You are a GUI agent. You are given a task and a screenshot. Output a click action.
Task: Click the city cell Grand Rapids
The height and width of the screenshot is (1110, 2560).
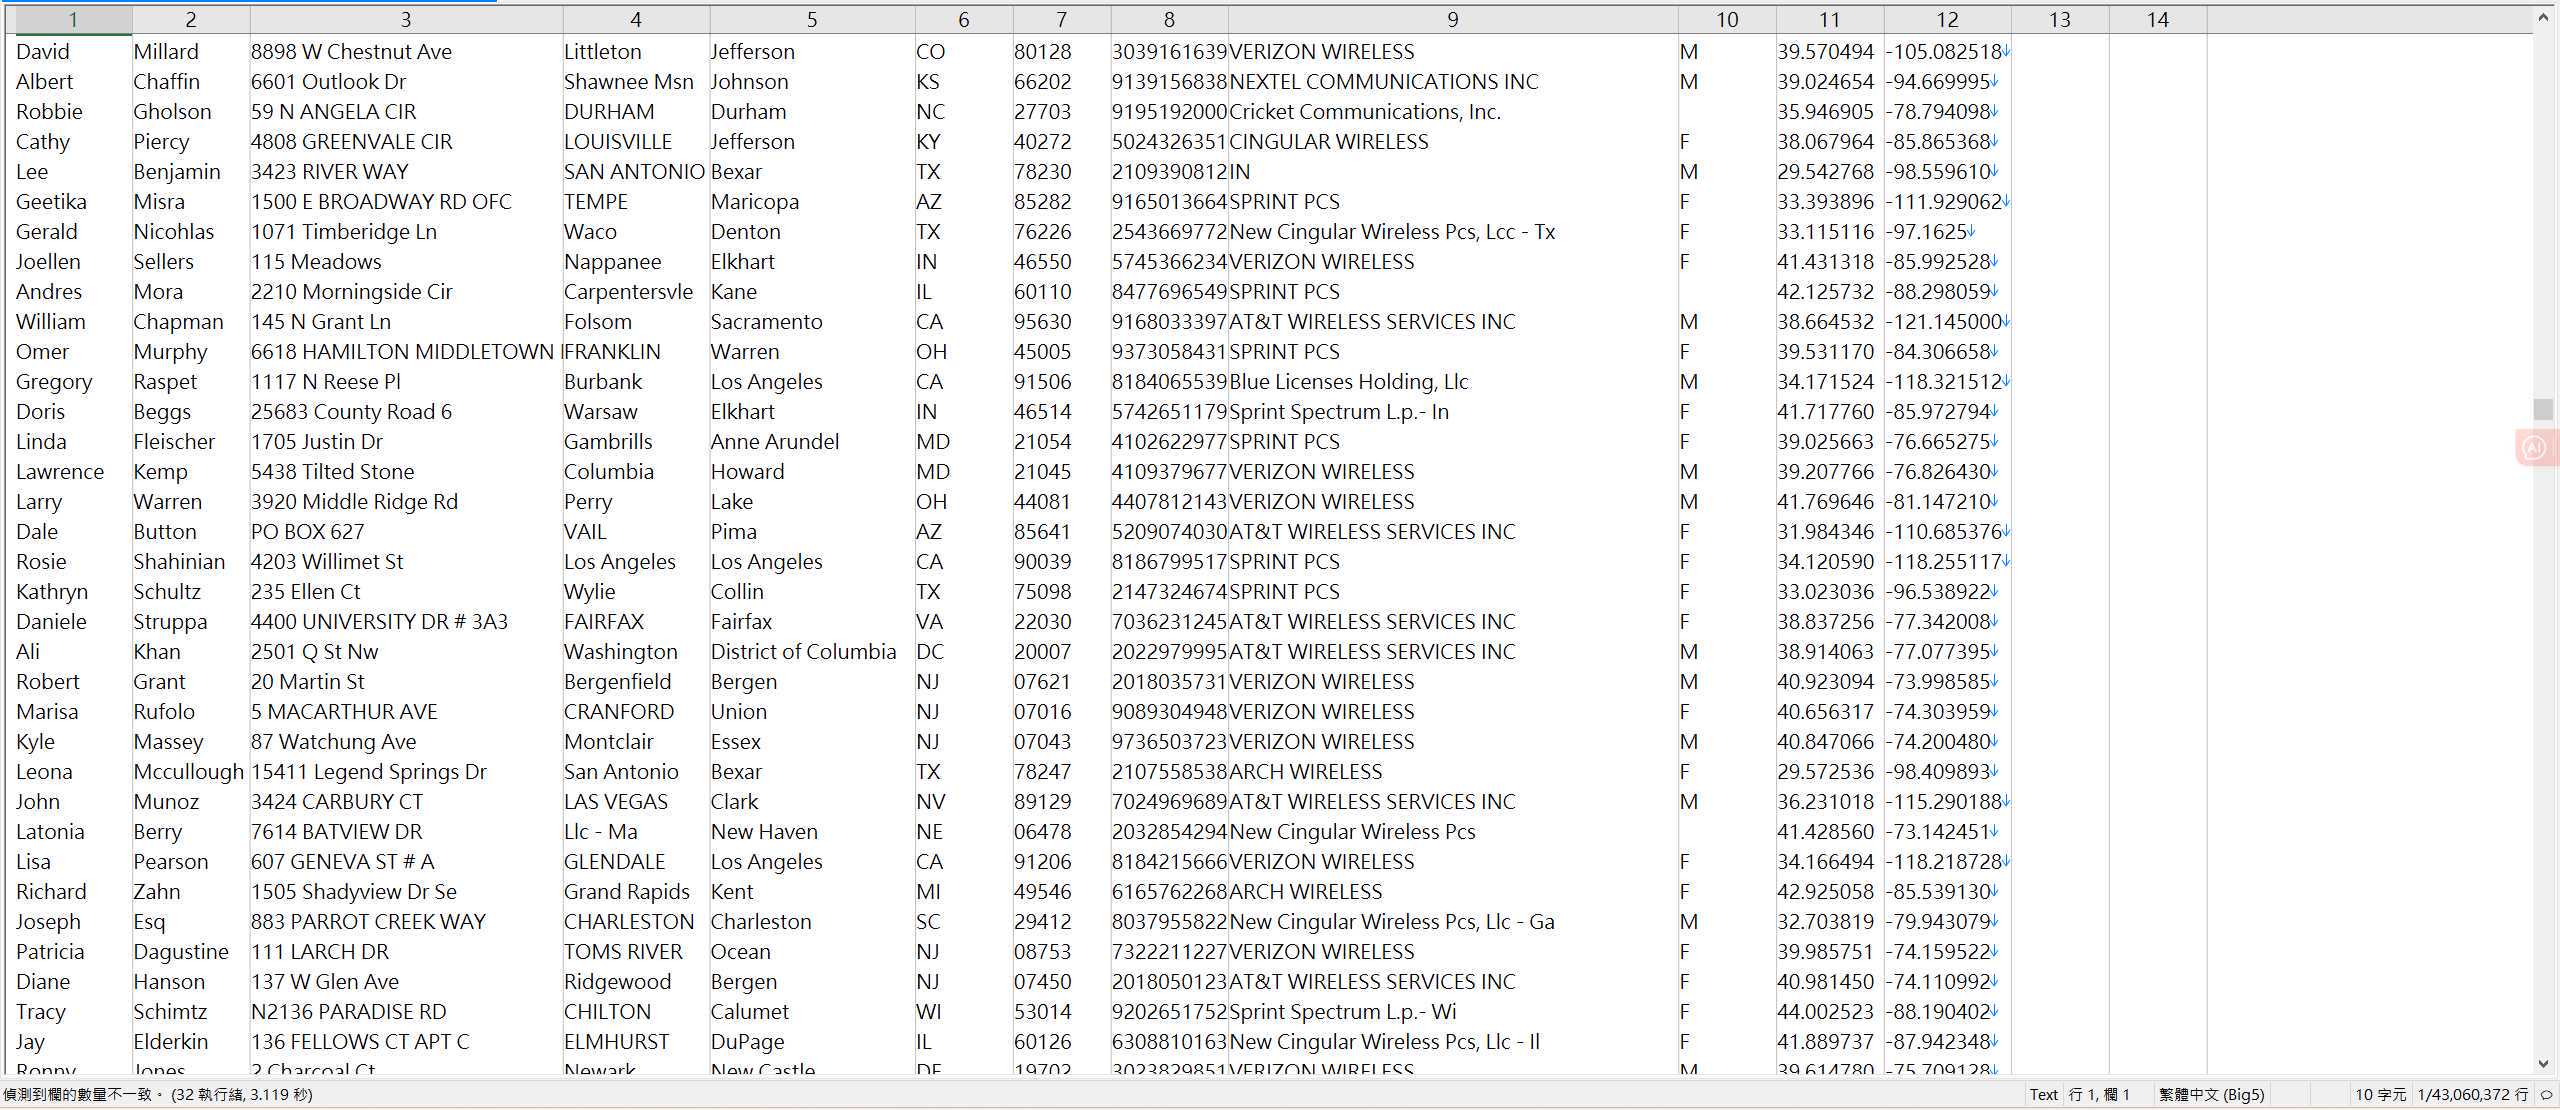[627, 892]
